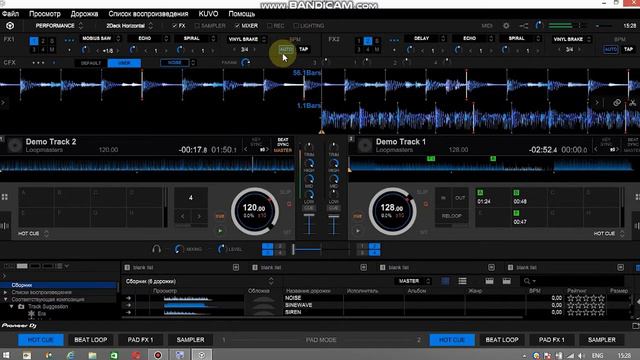Click the waveform link icon at right
This screenshot has width=640, height=360.
(x=617, y=102)
